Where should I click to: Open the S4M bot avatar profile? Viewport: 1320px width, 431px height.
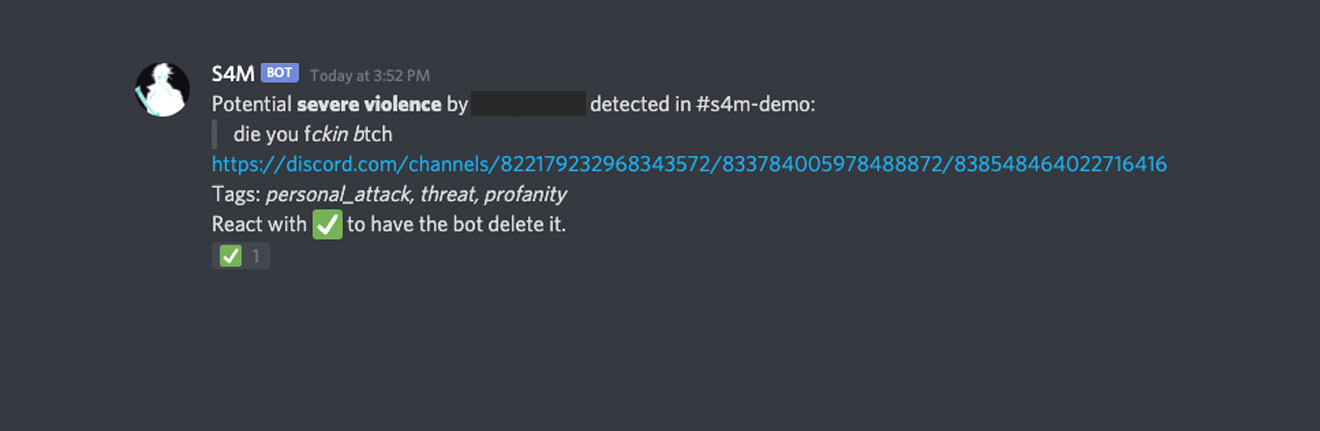(x=162, y=89)
